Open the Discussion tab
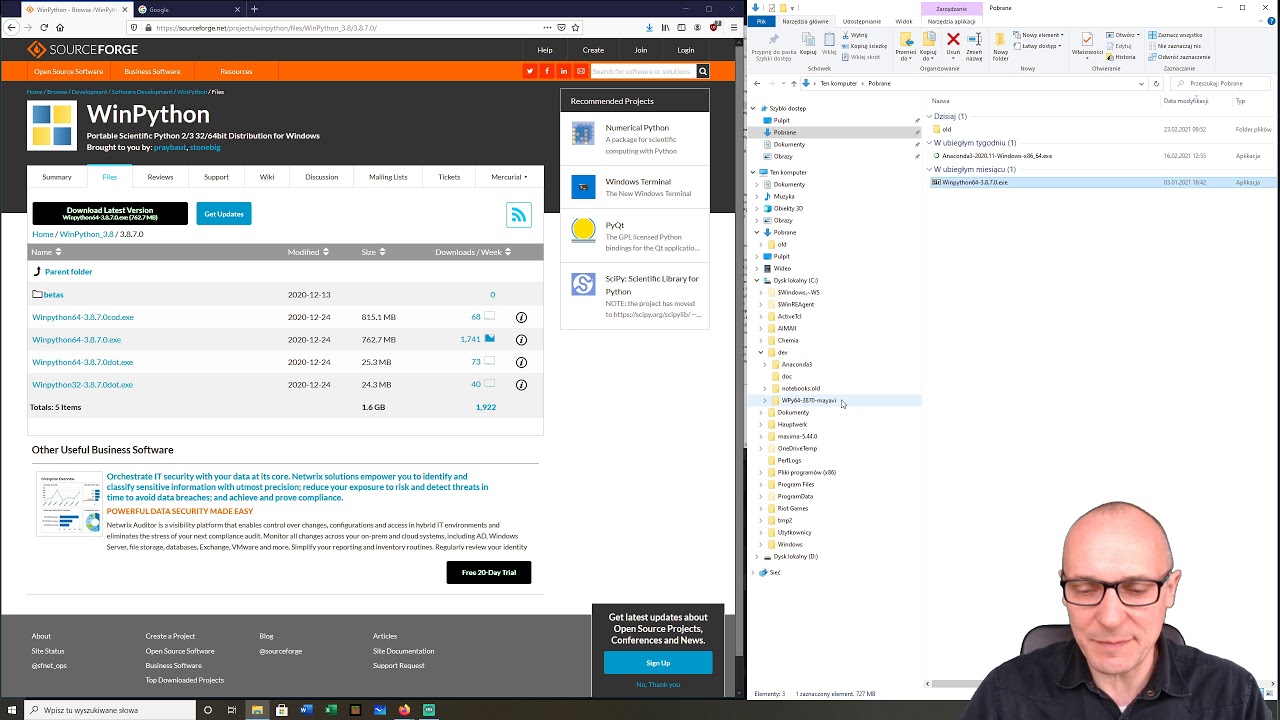This screenshot has height=720, width=1280. (321, 177)
